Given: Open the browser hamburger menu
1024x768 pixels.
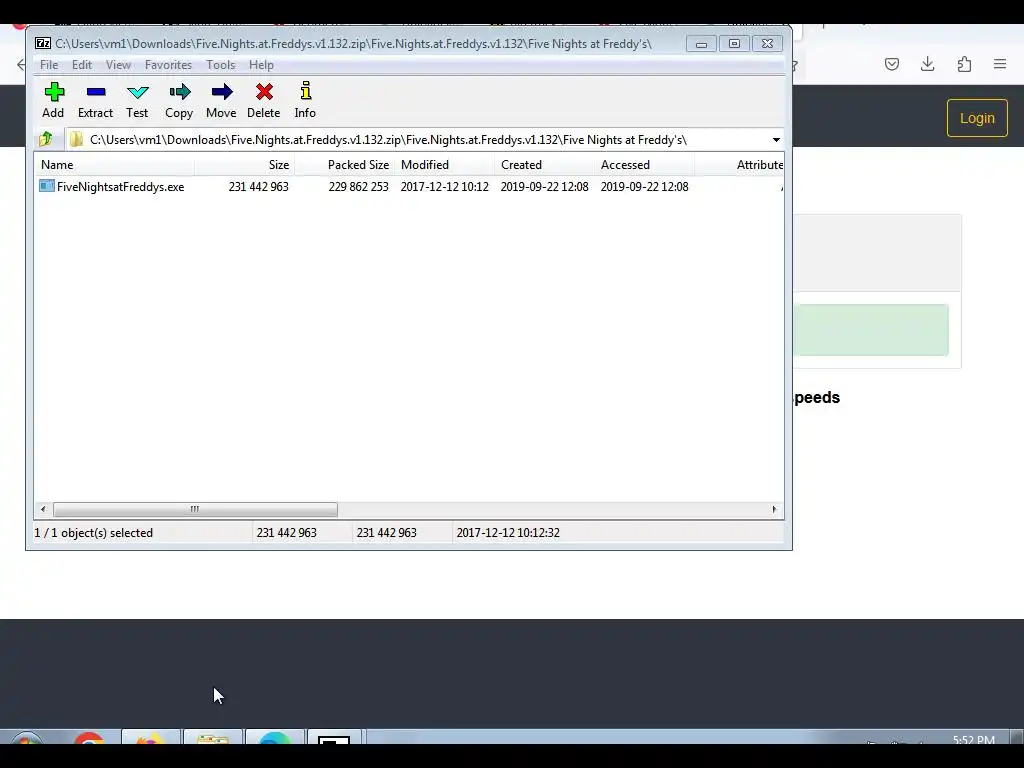Looking at the screenshot, I should point(1000,64).
